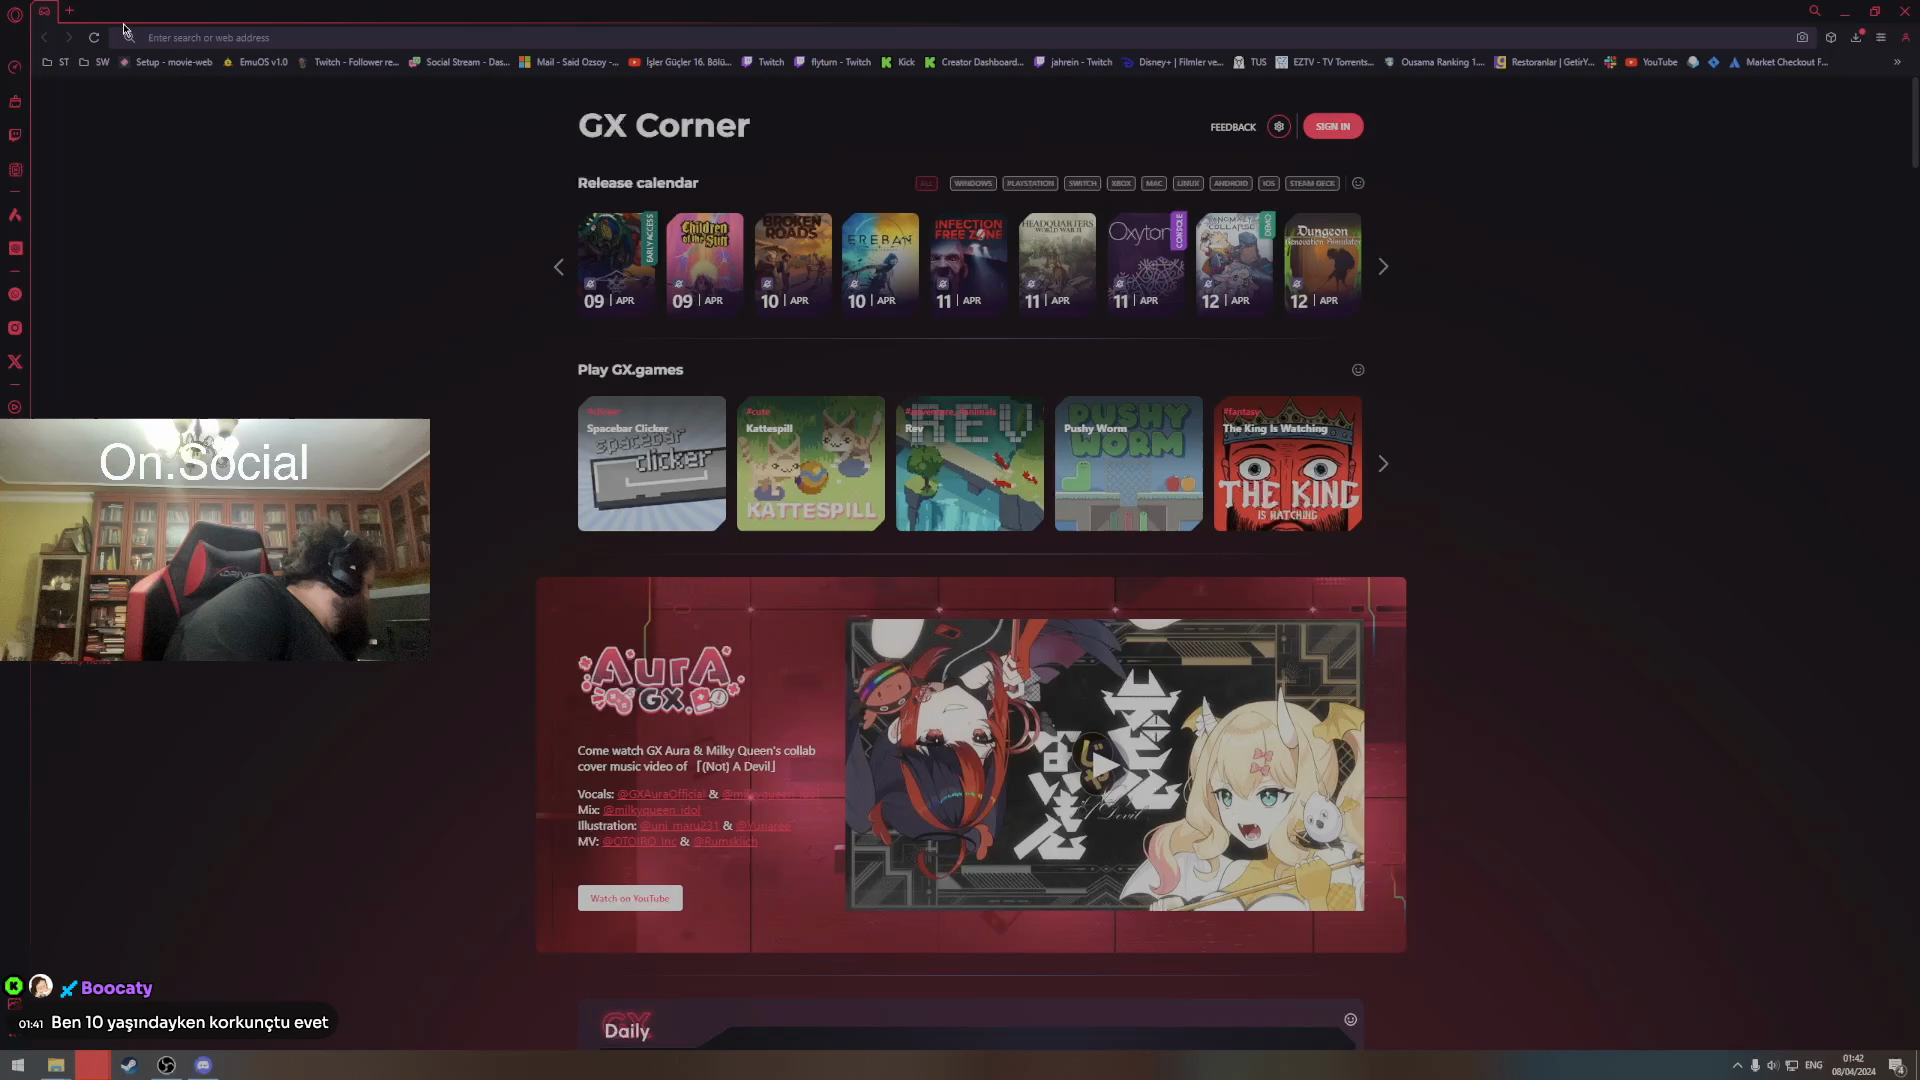Screen dimensions: 1920x1080
Task: Open Easy Setup menu icon
Action: 1881,38
